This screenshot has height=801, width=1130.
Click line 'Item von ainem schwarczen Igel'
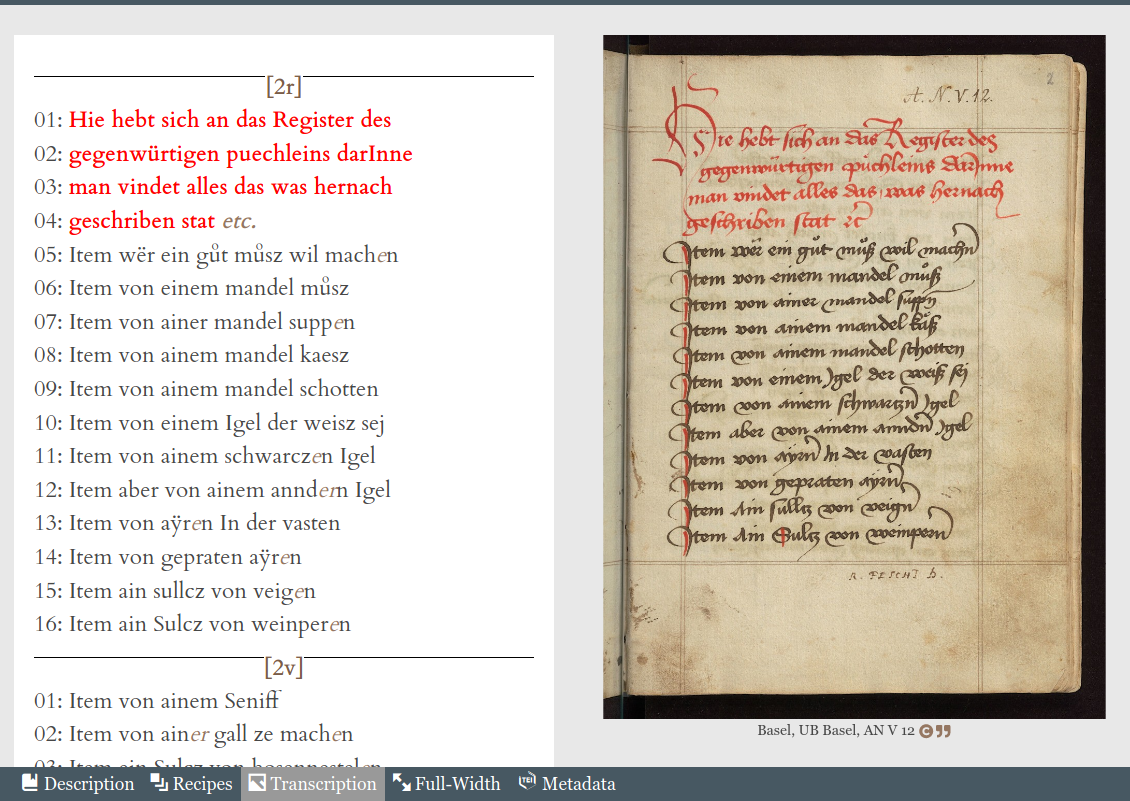pos(222,456)
